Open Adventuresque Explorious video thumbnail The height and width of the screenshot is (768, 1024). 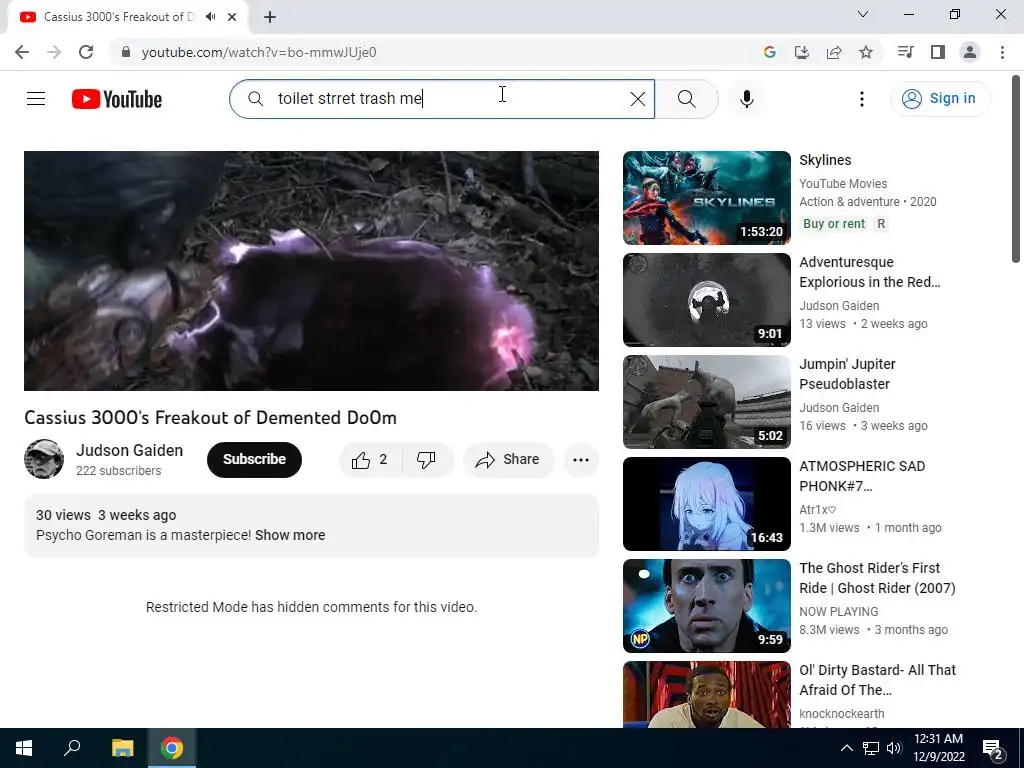(707, 300)
